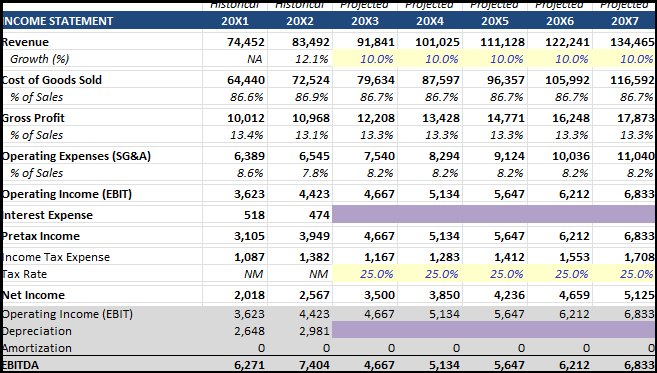
Task: Select the 20X6 Gross Profit value 16,248
Action: click(571, 118)
